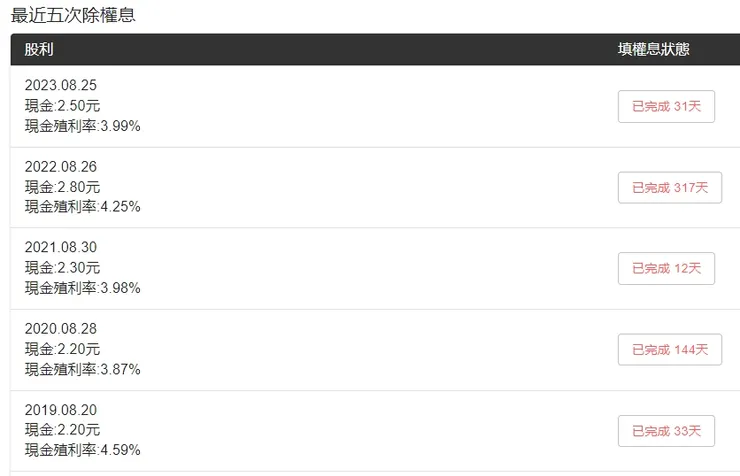Screen dimensions: 740x476
Task: Click the 已完成 33天 button
Action: 666,431
